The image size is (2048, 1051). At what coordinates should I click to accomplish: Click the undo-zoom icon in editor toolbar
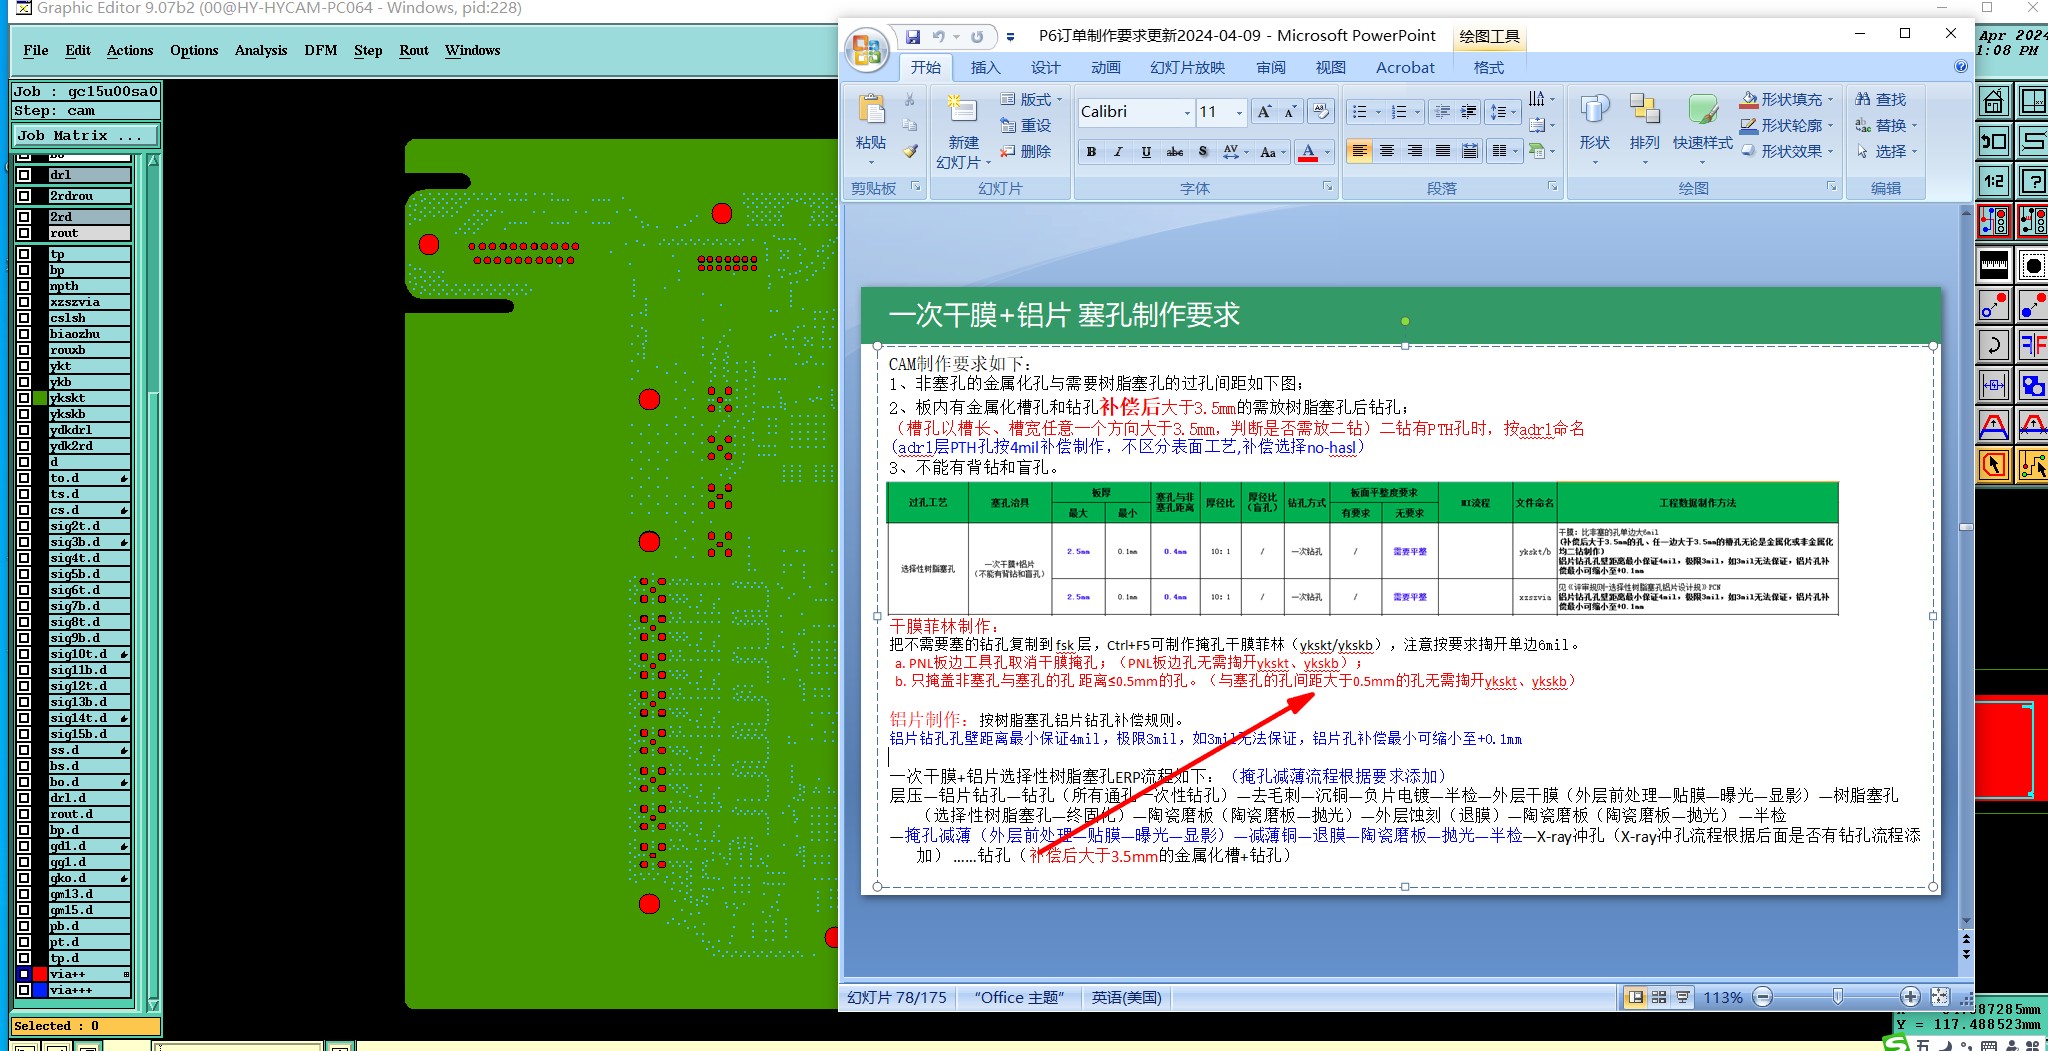point(1993,141)
